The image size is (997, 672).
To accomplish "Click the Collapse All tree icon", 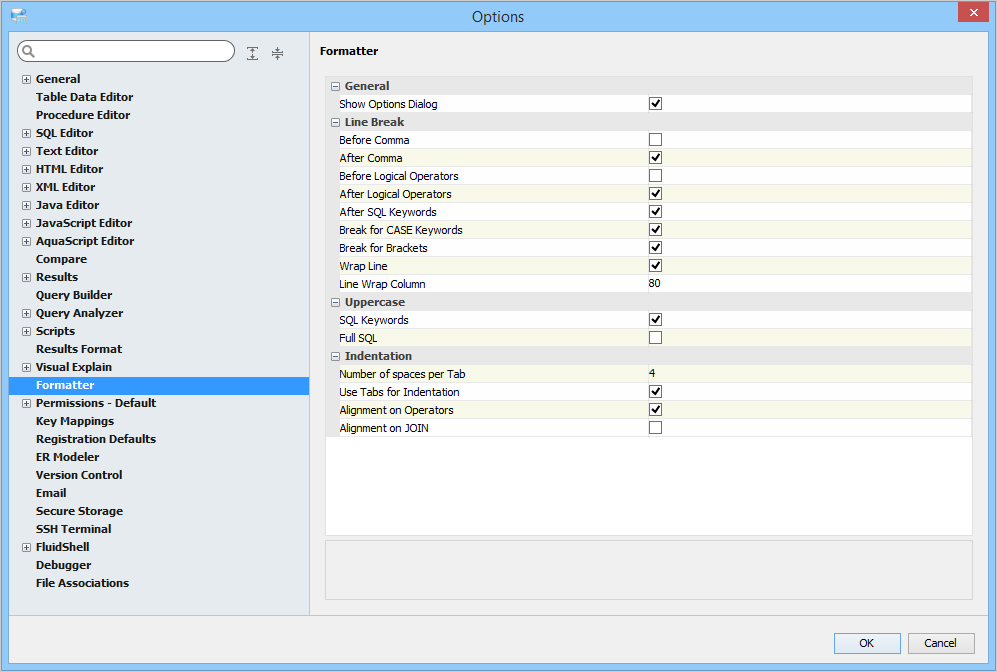I will [277, 53].
